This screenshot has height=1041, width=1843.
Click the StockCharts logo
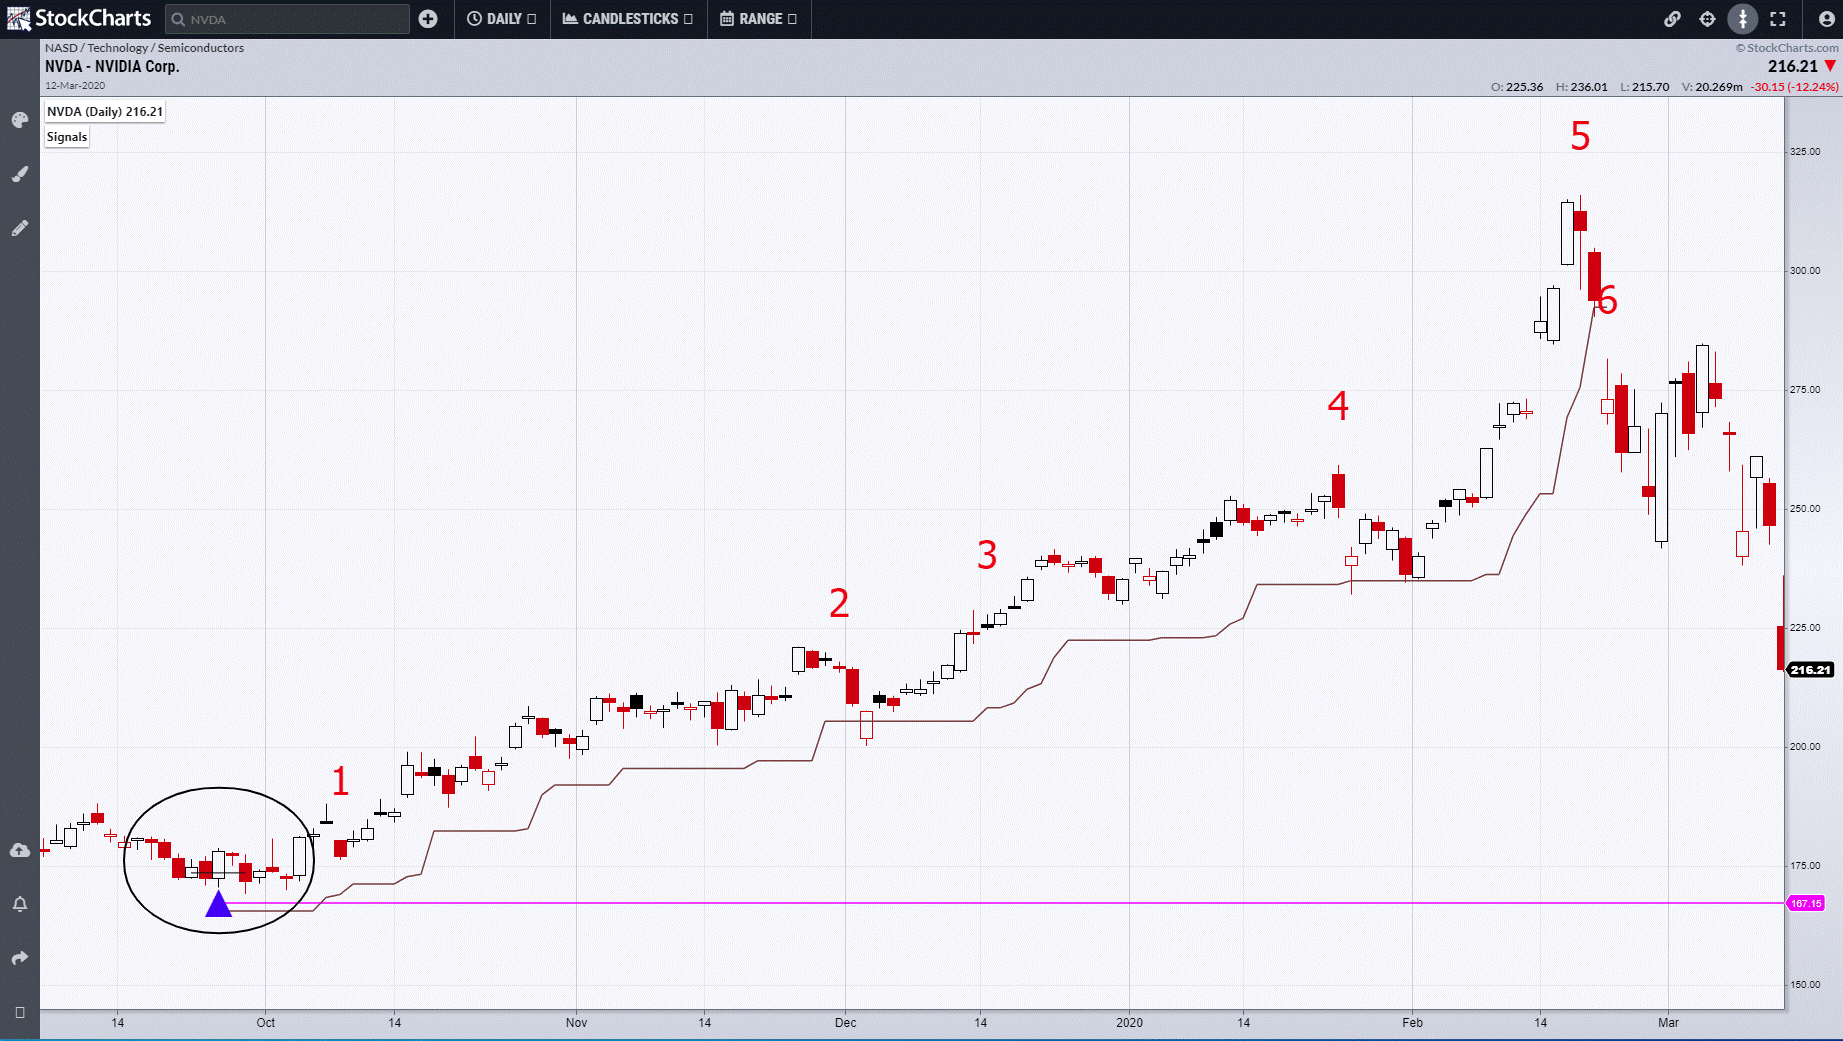[79, 19]
